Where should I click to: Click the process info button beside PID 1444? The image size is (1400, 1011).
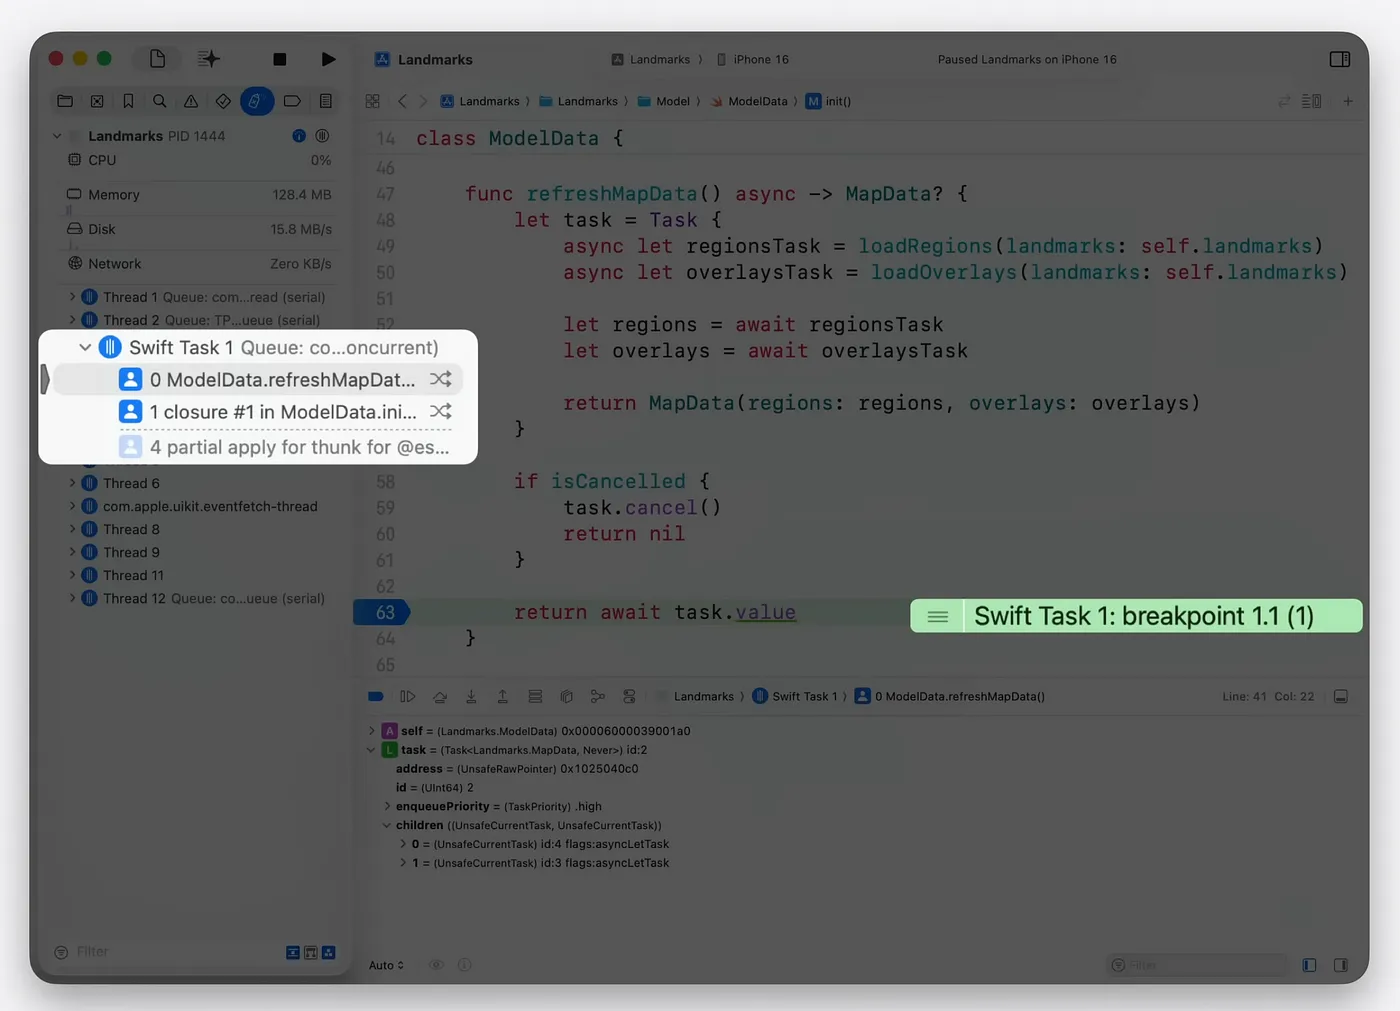tap(298, 135)
